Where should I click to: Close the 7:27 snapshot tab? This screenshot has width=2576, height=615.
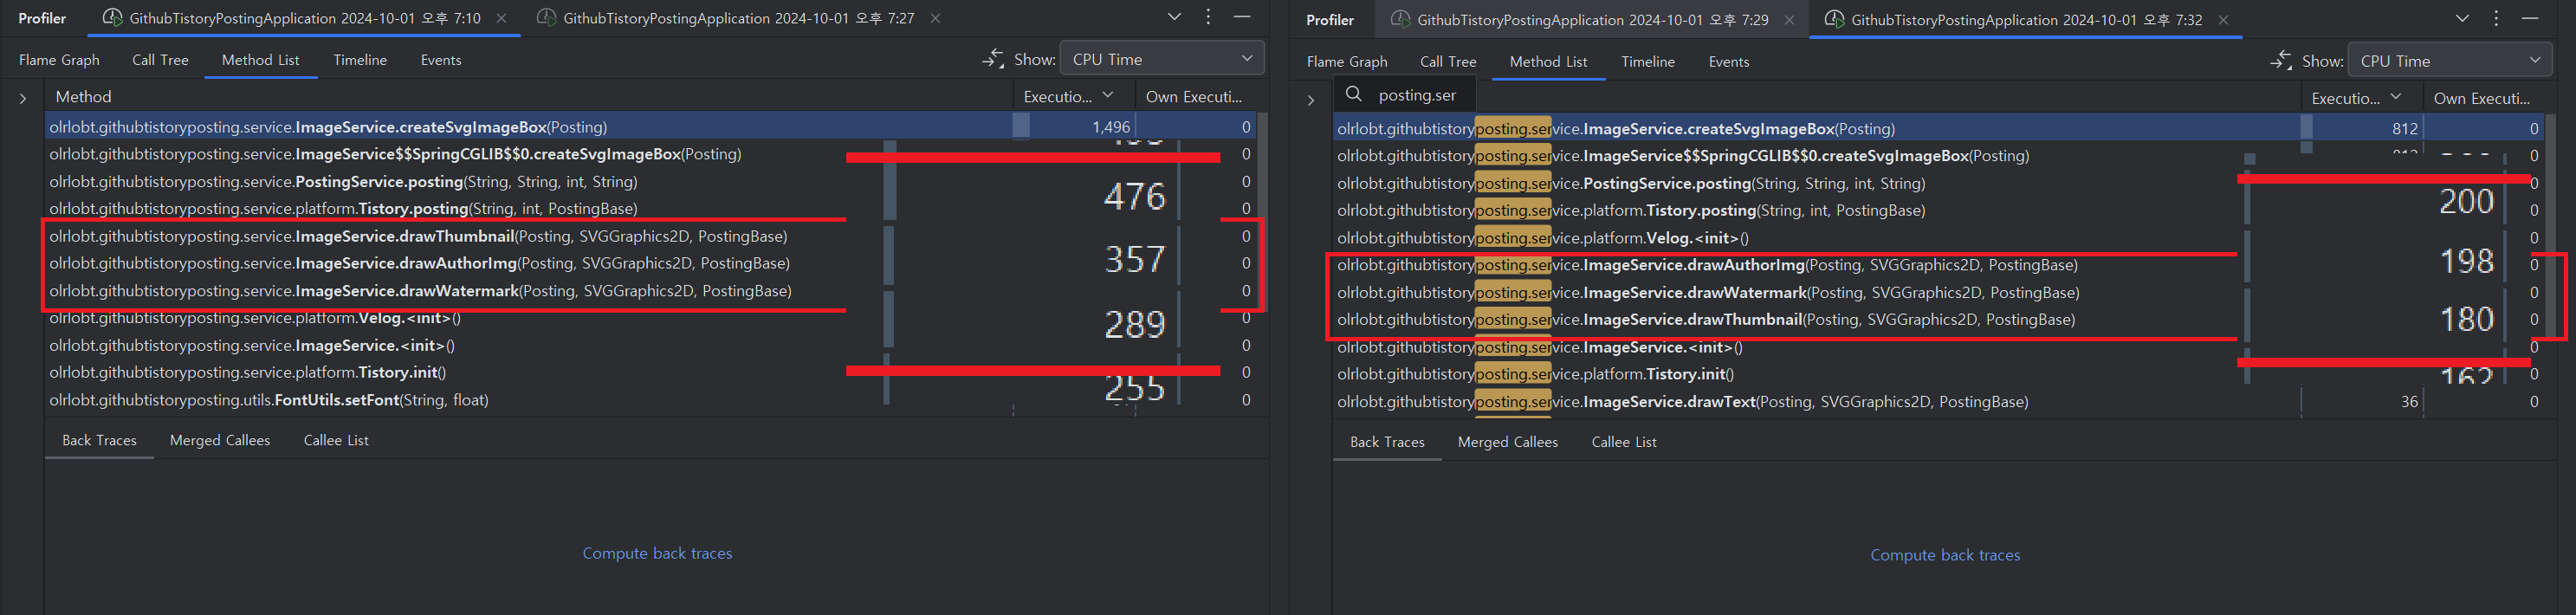pyautogui.click(x=935, y=18)
